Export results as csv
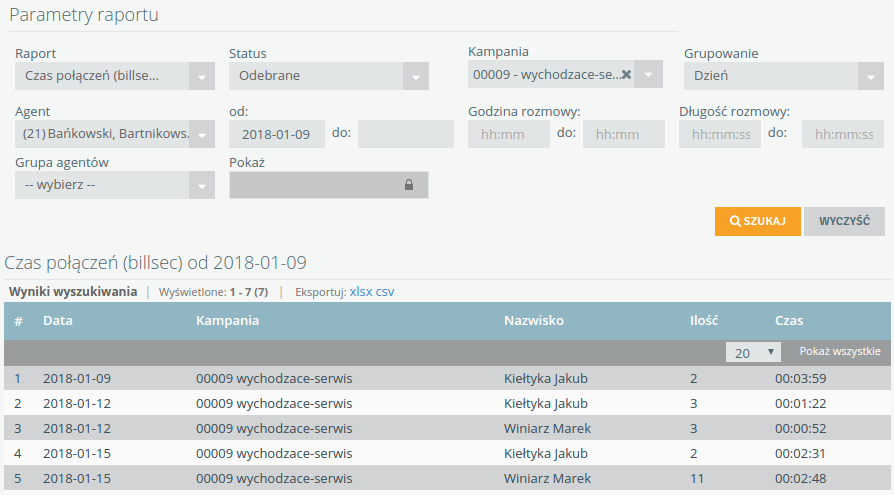894x495 pixels. (385, 292)
